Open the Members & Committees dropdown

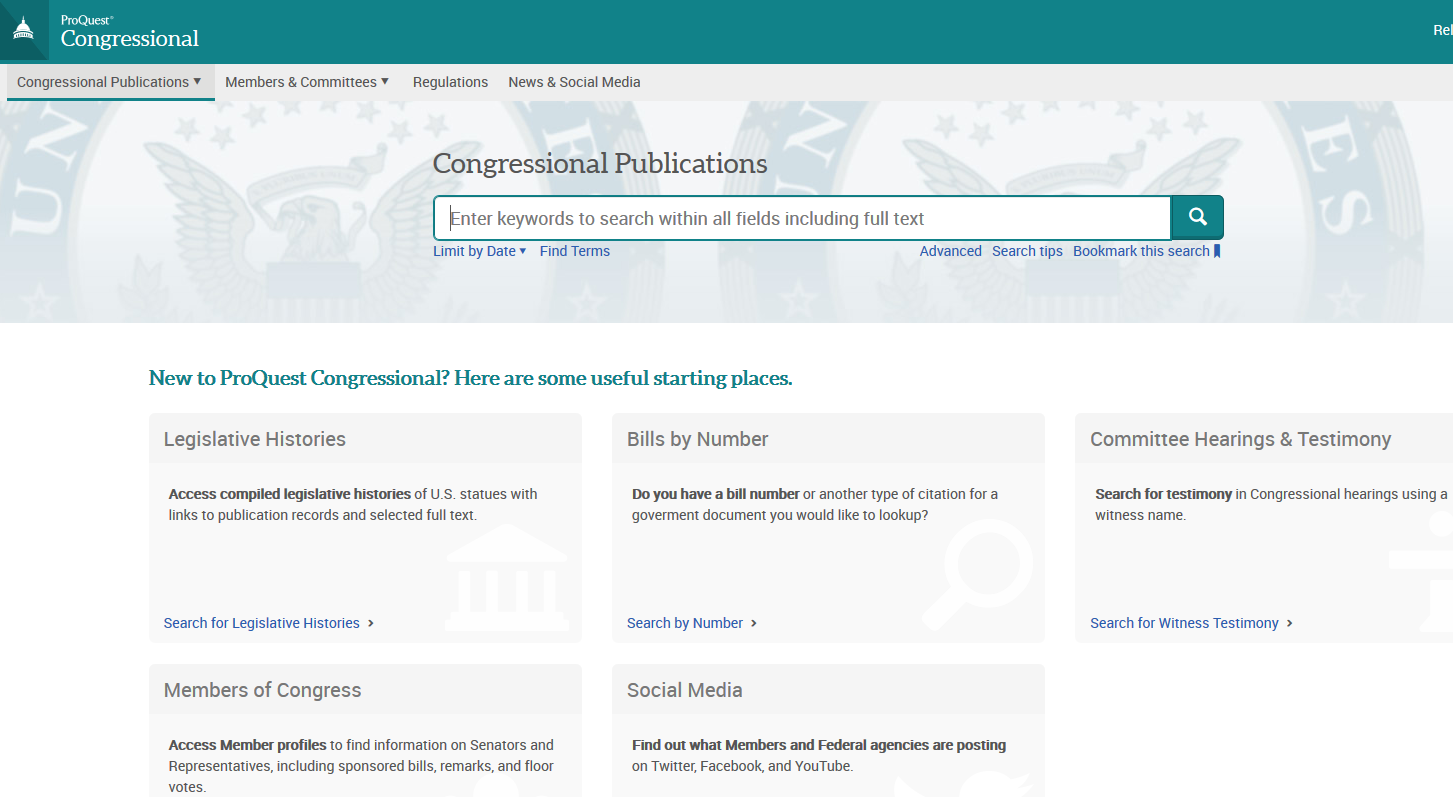coord(305,82)
